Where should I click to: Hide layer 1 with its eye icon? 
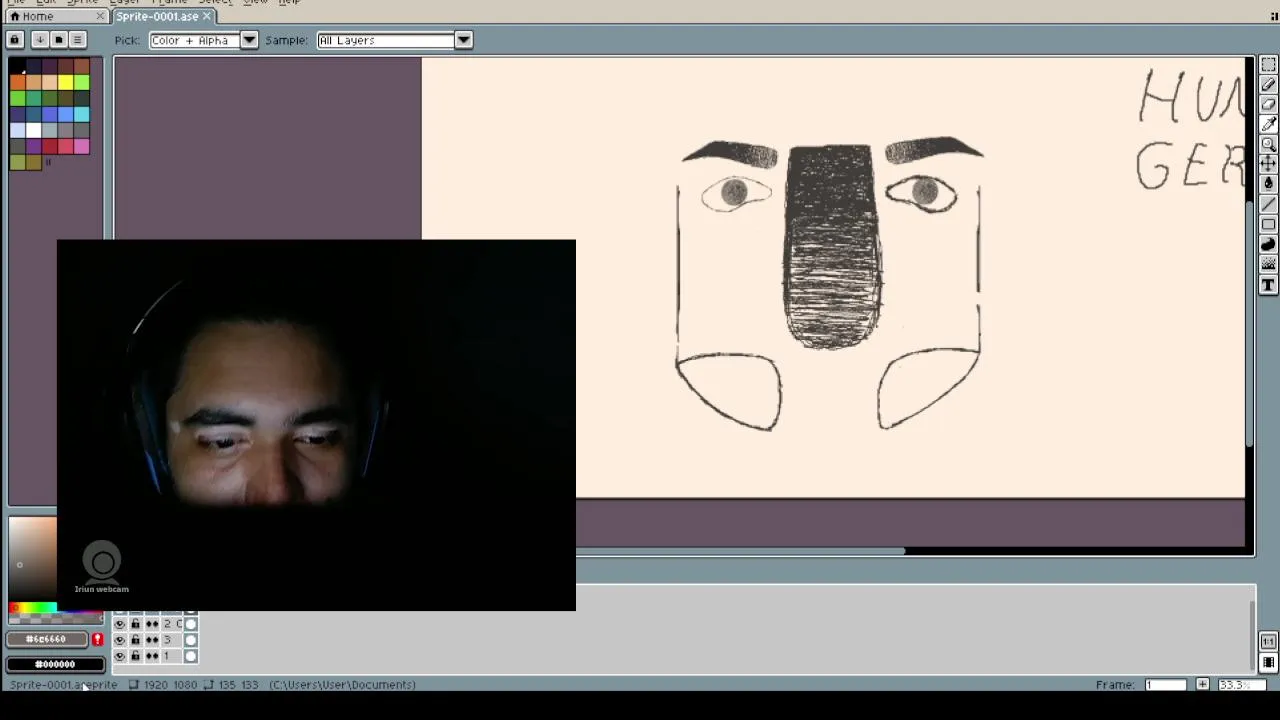click(x=120, y=656)
